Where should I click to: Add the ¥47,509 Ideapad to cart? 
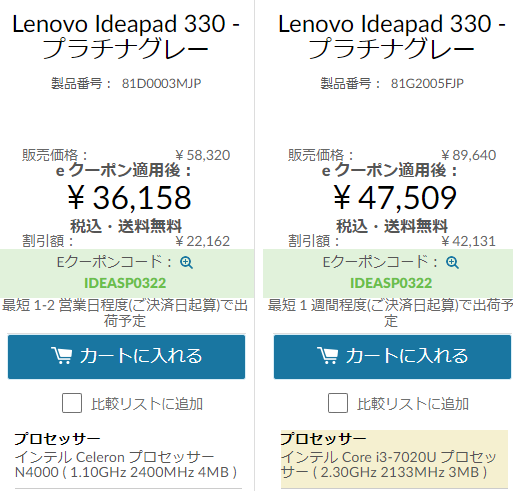(392, 357)
